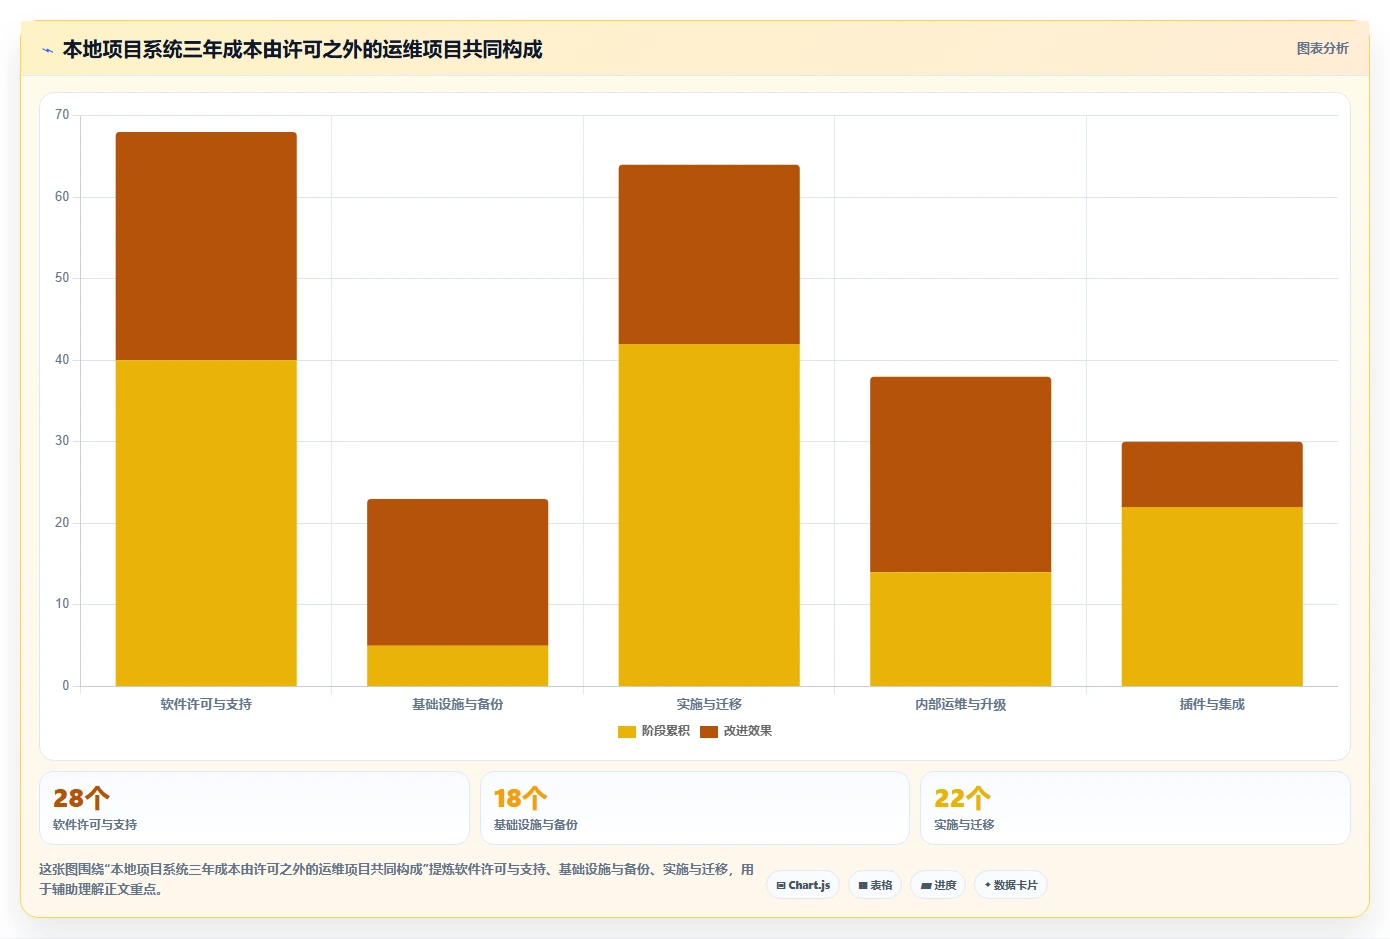Click the yellow 插件与集成 bar segment

pos(1212,596)
